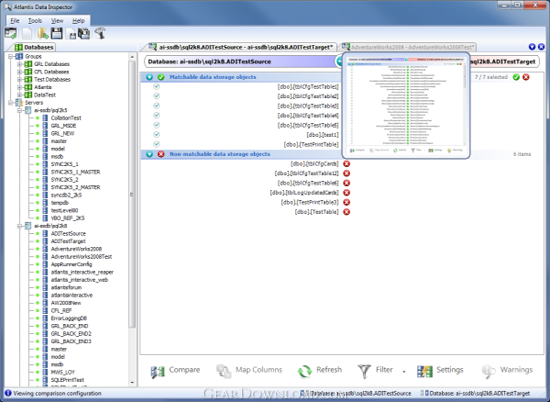The height and width of the screenshot is (402, 550).
Task: Toggle checkbox for [dbo].[tblCfgTestTable2]
Action: [x=156, y=96]
